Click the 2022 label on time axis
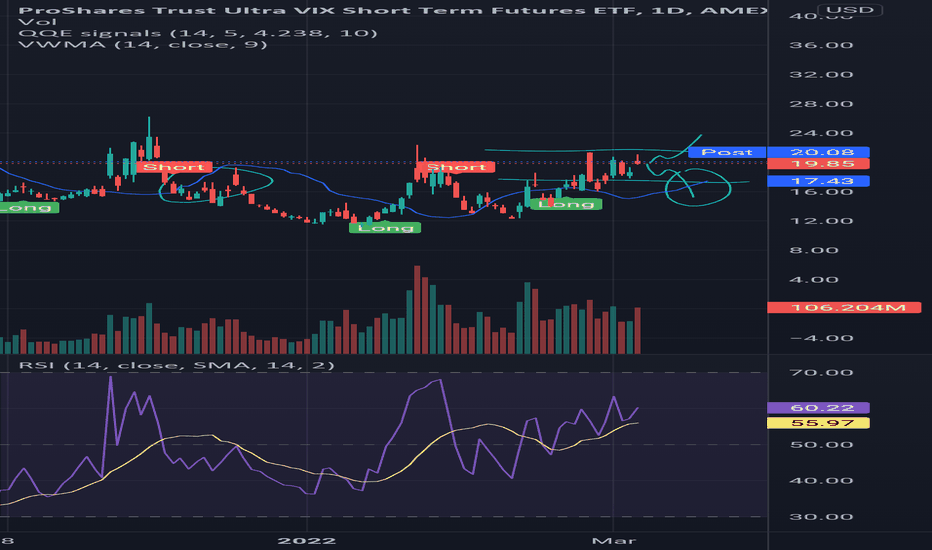932x550 pixels. [307, 540]
